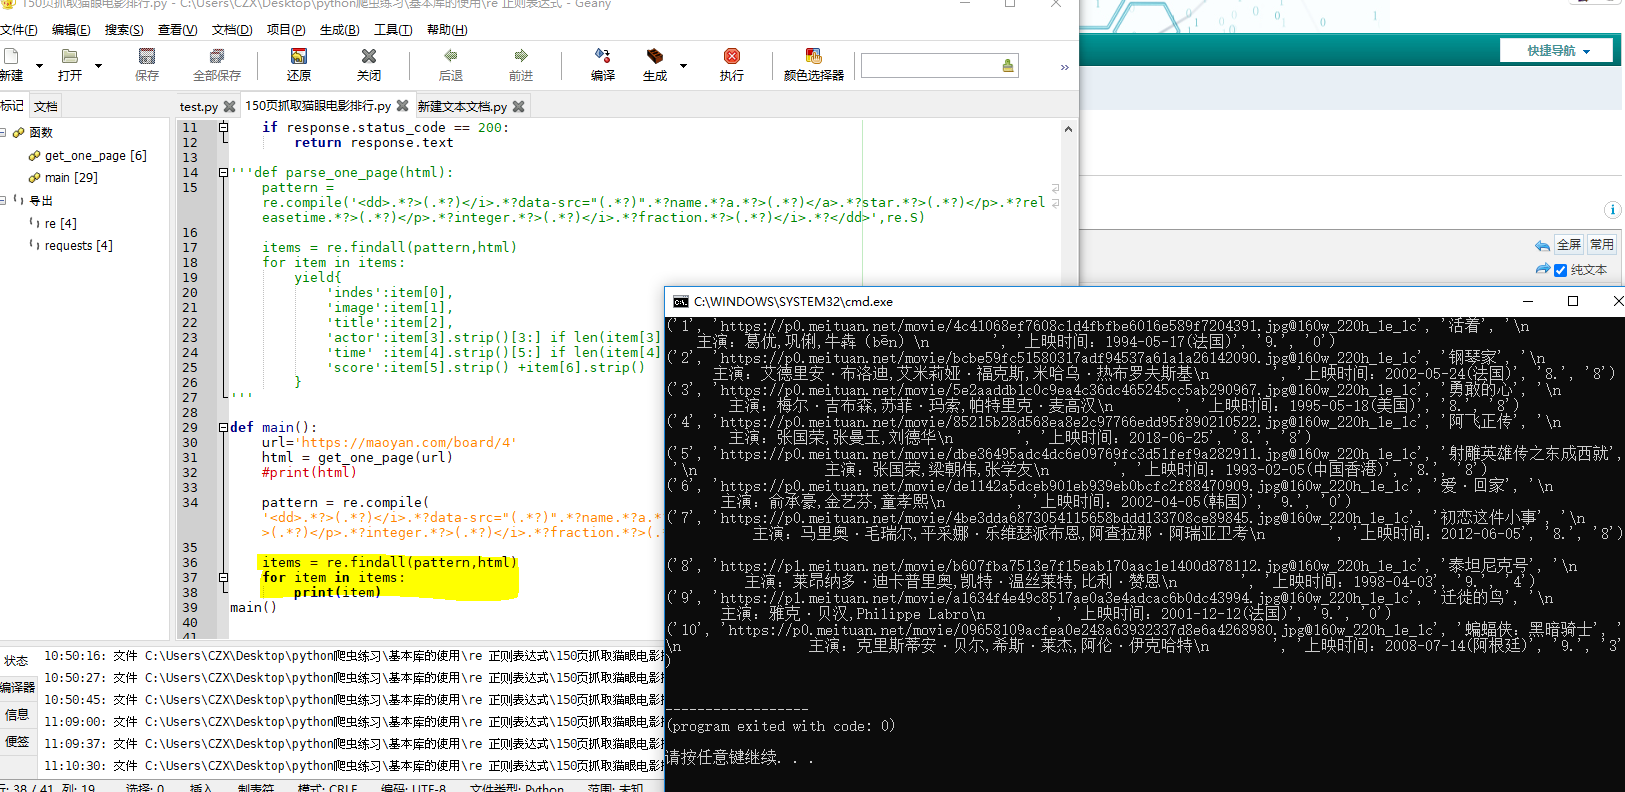Click the editor scrollbar up arrow
Viewport: 1625px width, 792px height.
(1068, 129)
